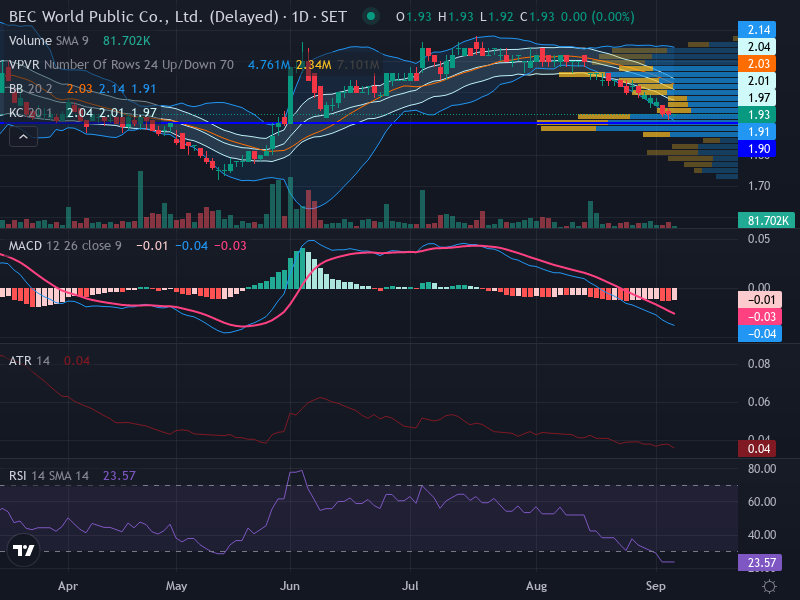Click the Aug label on time axis

536,586
